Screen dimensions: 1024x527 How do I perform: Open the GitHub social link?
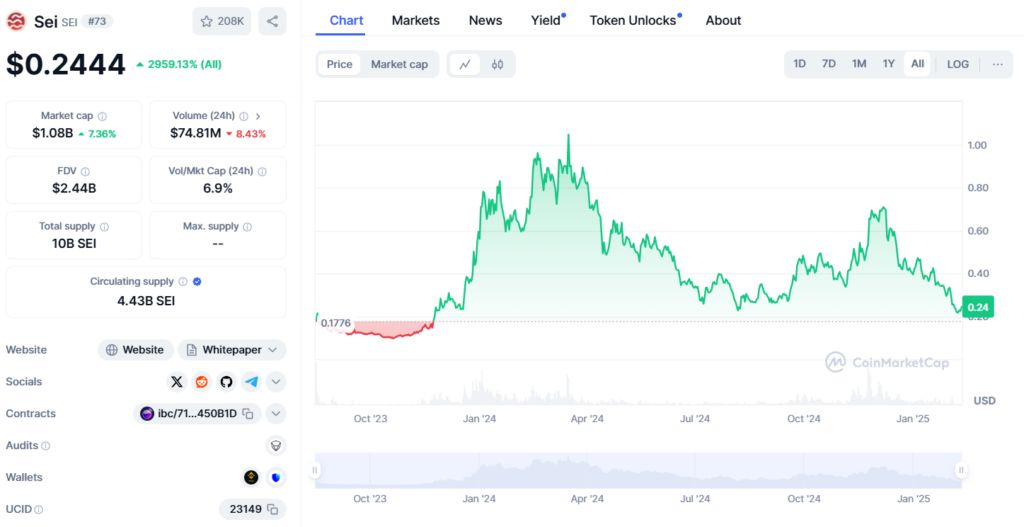pos(226,381)
